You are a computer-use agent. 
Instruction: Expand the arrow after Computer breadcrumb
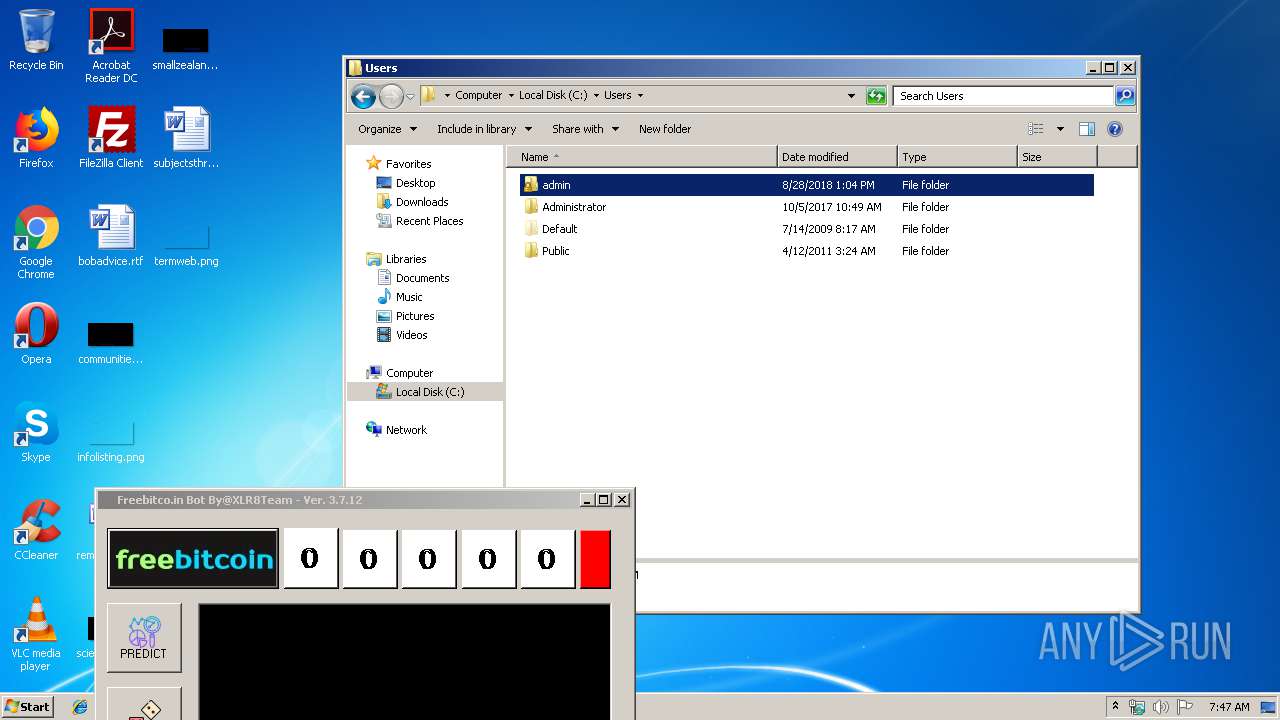[x=511, y=96]
